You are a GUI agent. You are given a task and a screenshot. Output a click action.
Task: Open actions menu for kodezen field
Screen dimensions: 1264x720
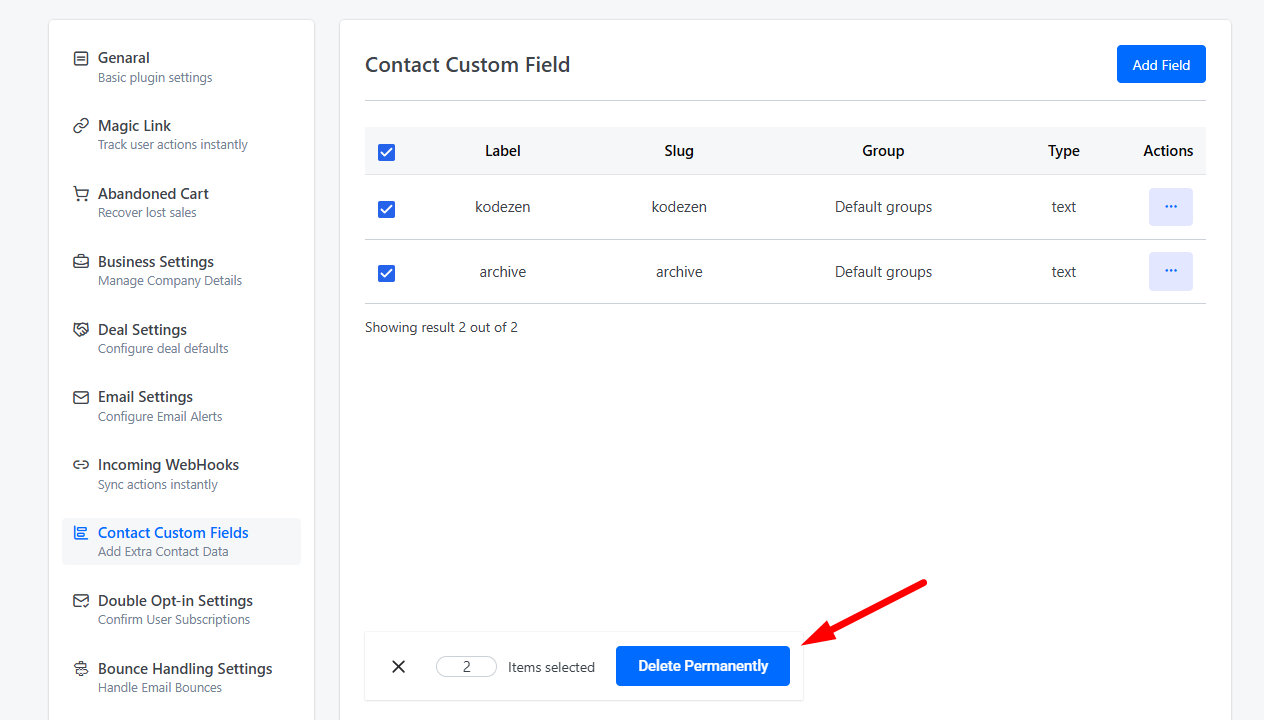click(1171, 207)
